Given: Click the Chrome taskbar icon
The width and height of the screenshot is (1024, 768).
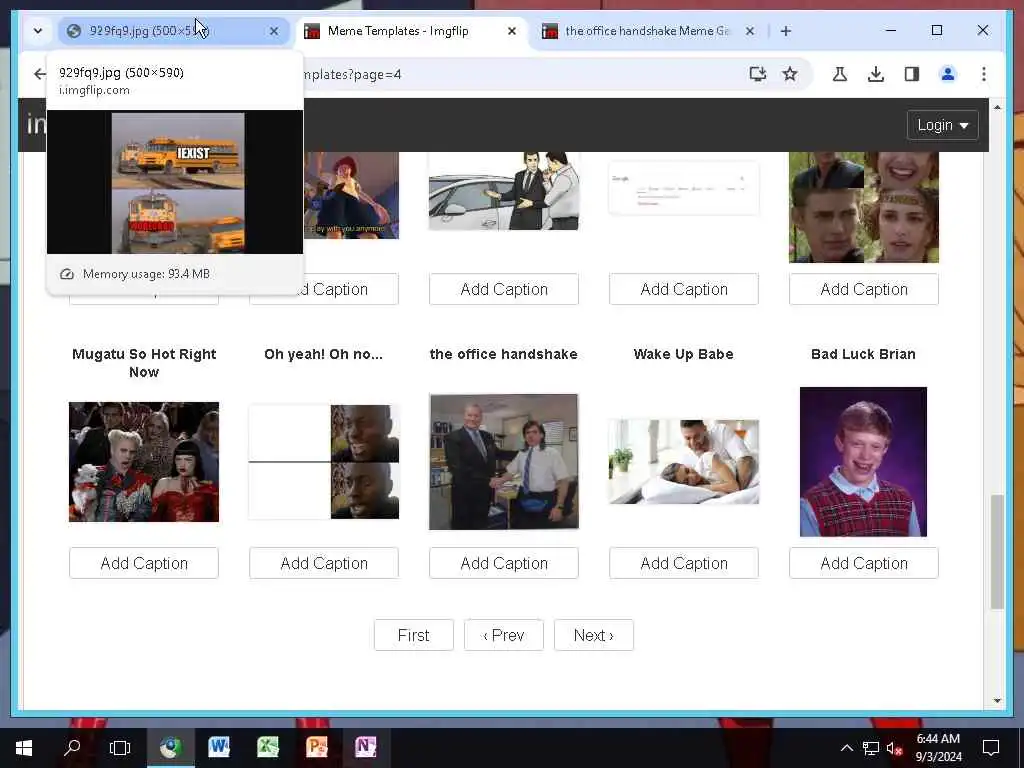Looking at the screenshot, I should point(170,748).
